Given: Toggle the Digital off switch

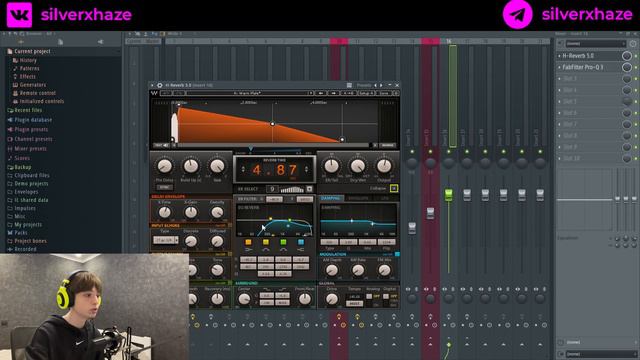Looking at the screenshot, I should pyautogui.click(x=386, y=296).
